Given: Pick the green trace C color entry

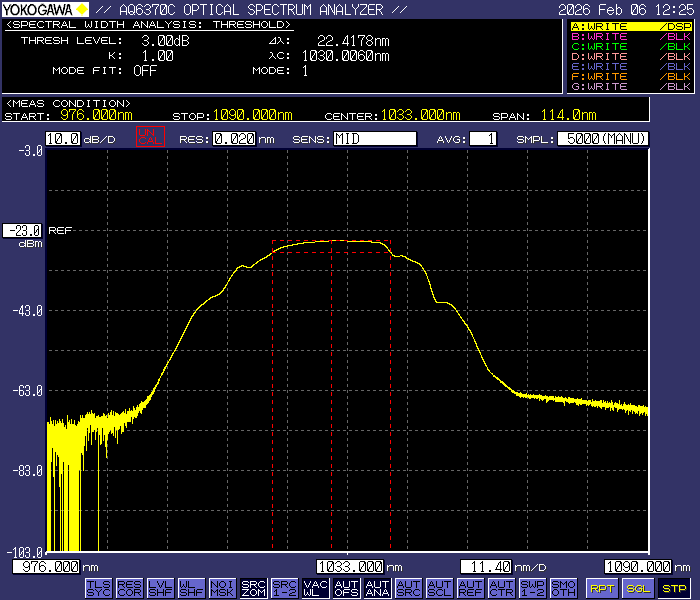Looking at the screenshot, I should coord(630,46).
